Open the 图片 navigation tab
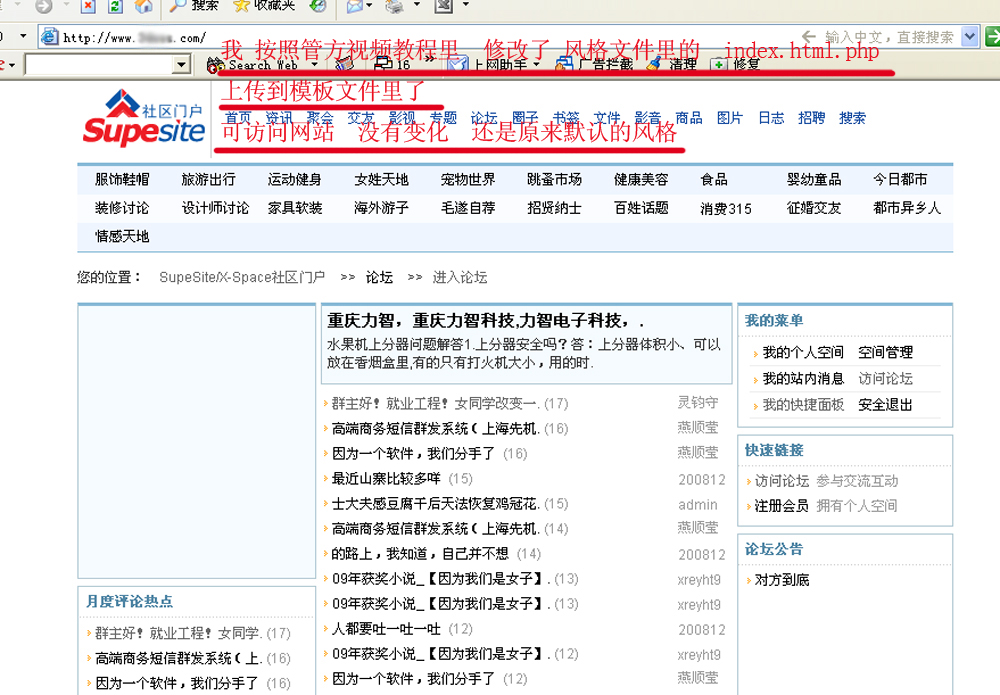The image size is (1000, 695). coord(730,118)
